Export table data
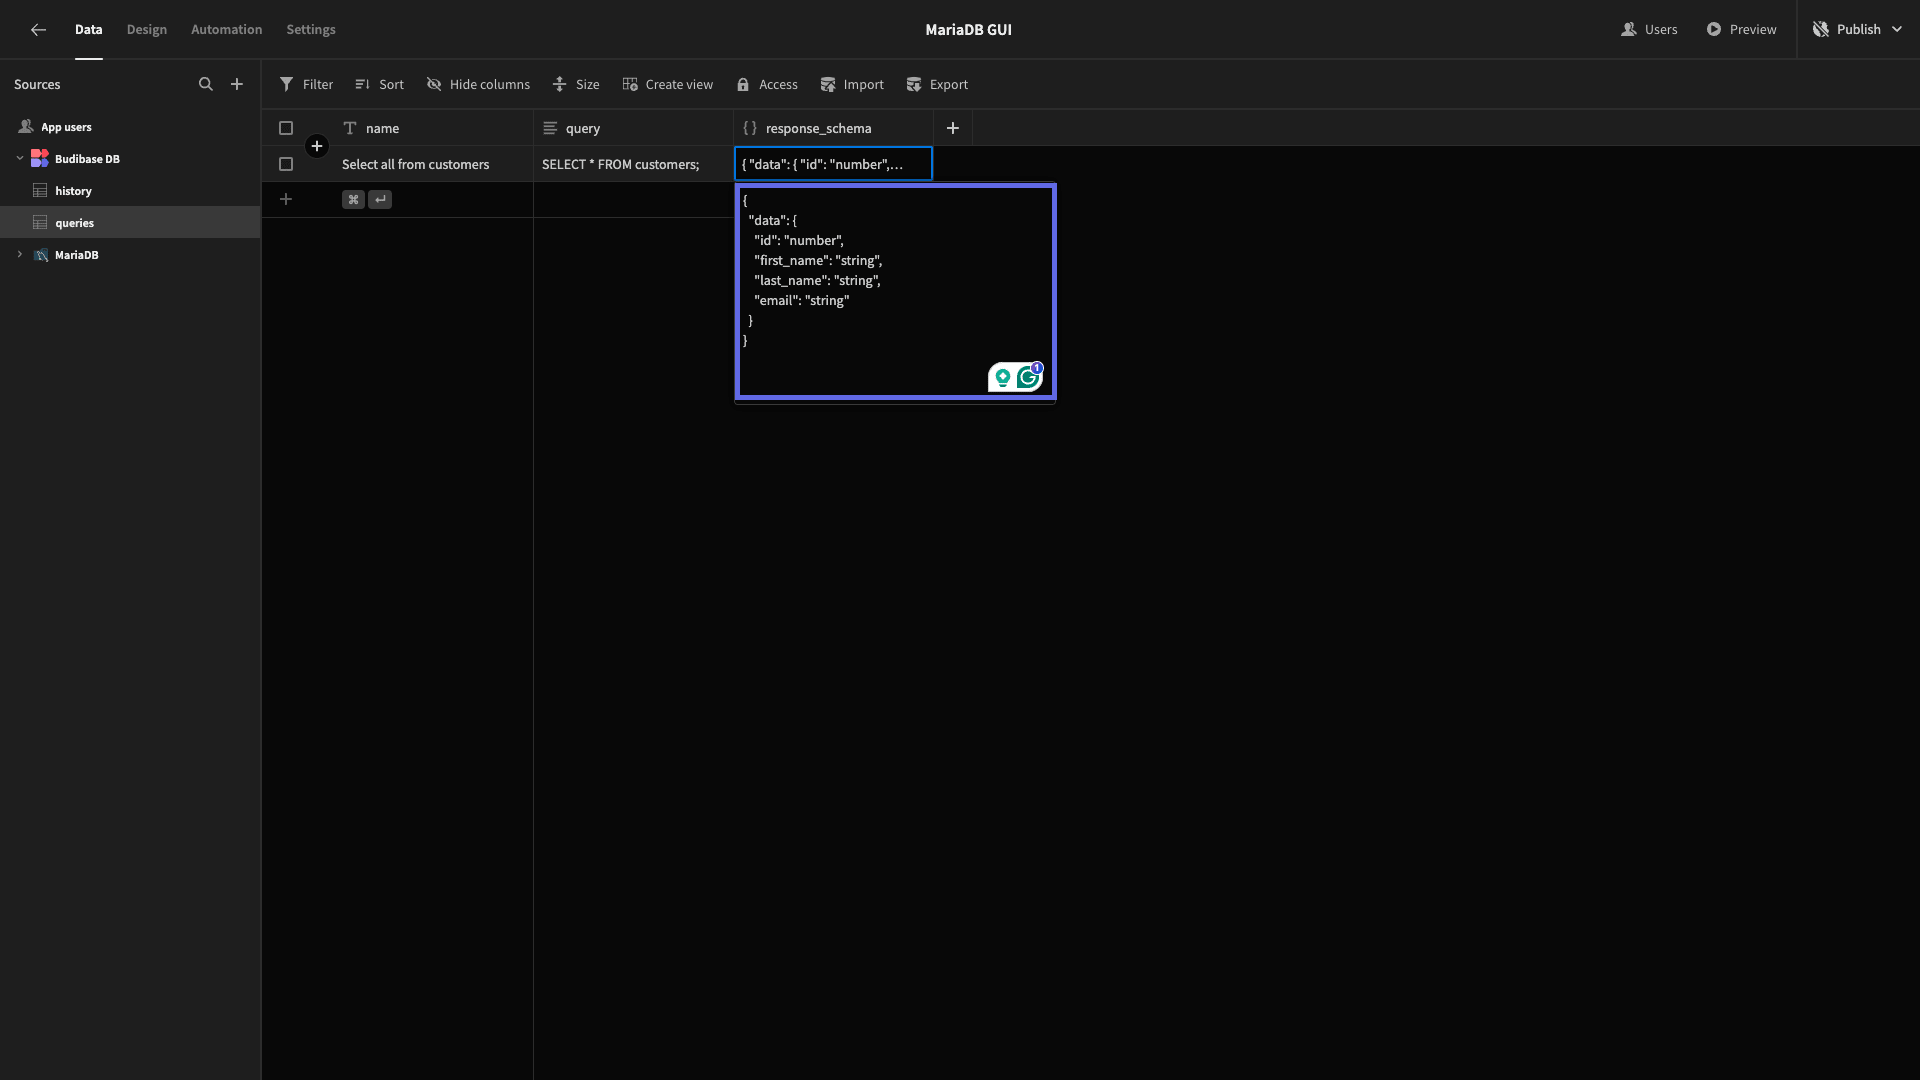Viewport: 1920px width, 1080px height. [937, 84]
